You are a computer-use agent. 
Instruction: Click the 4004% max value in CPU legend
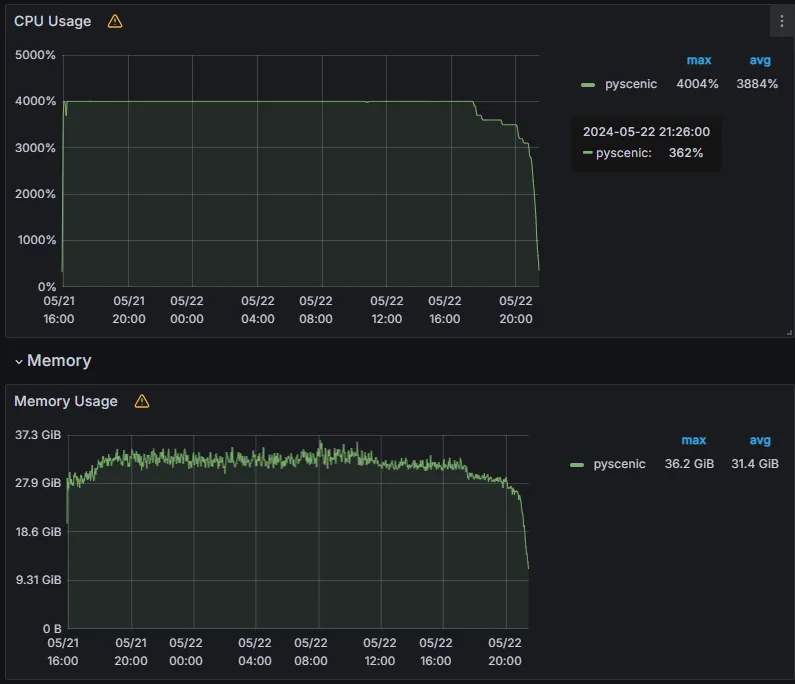(697, 84)
